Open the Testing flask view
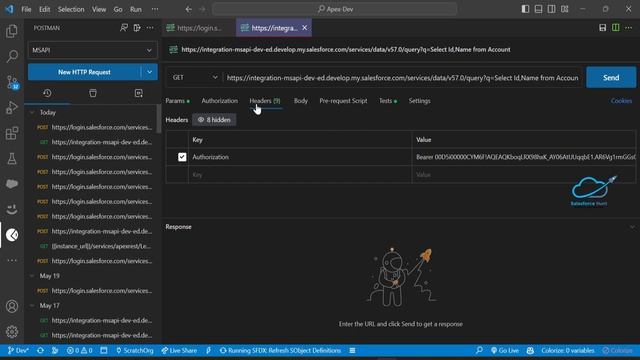This screenshot has width=640, height=360. point(12,159)
